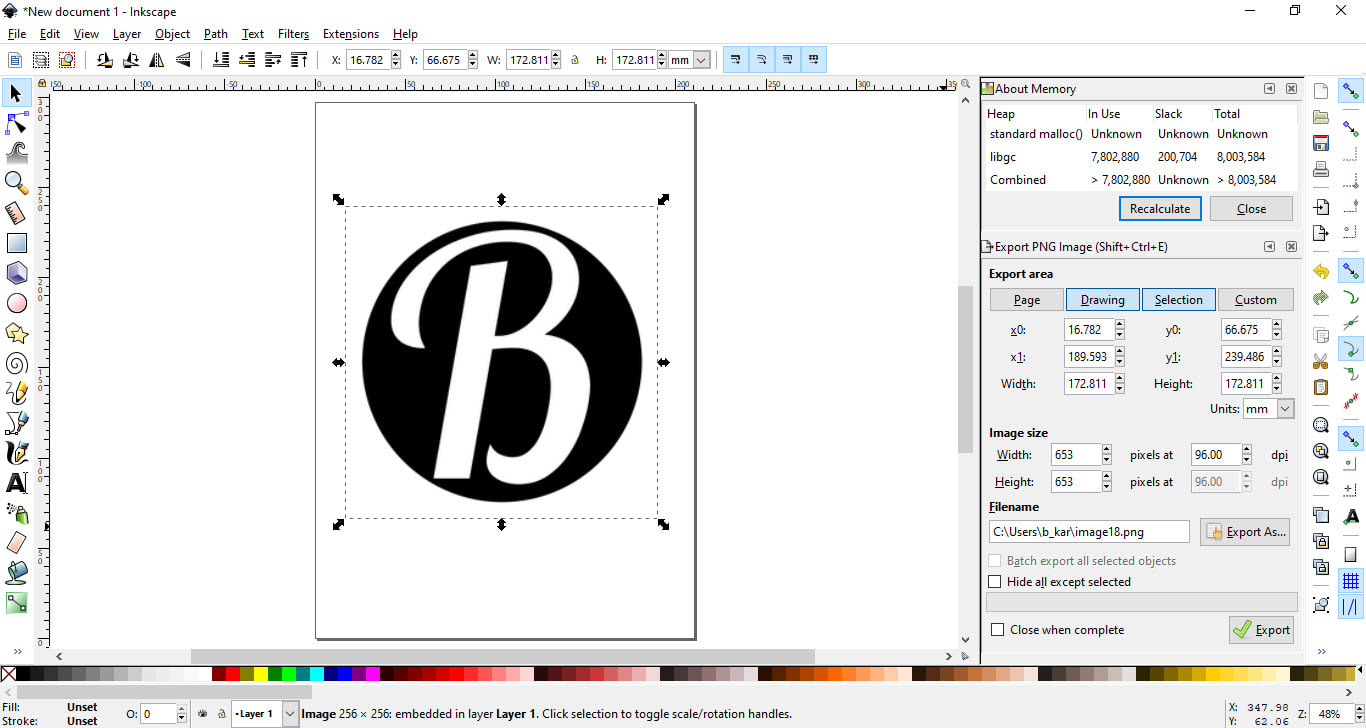Image resolution: width=1366 pixels, height=728 pixels.
Task: Select the Rectangle tool
Action: pyautogui.click(x=16, y=243)
